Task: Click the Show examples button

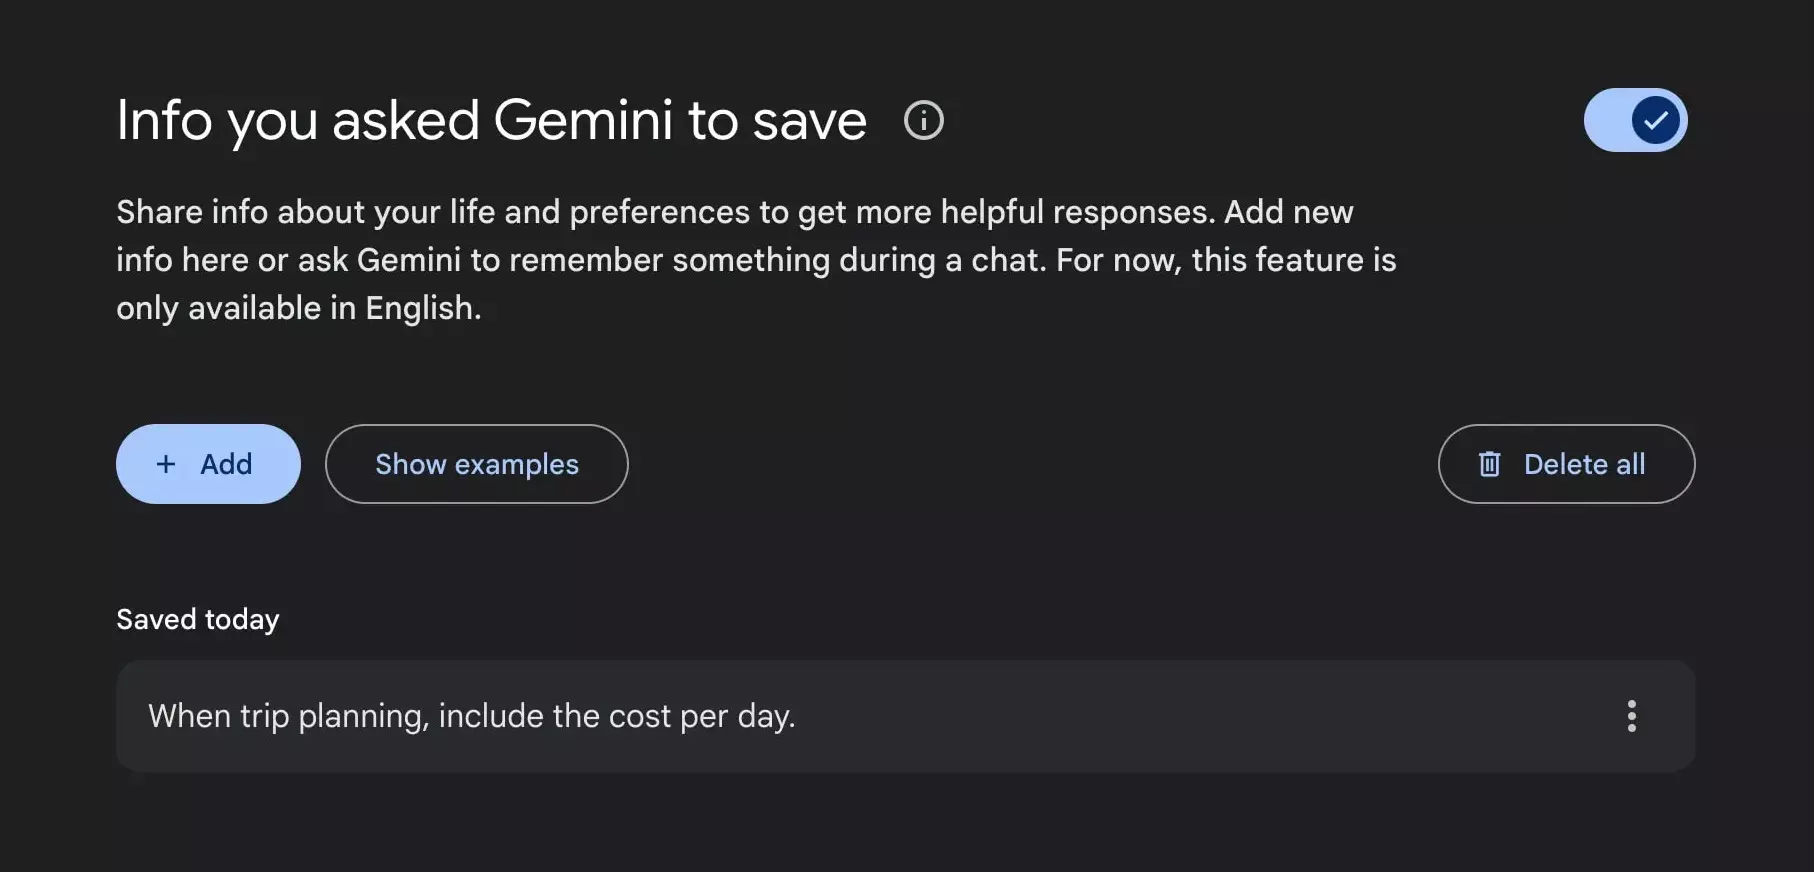Action: tap(476, 464)
